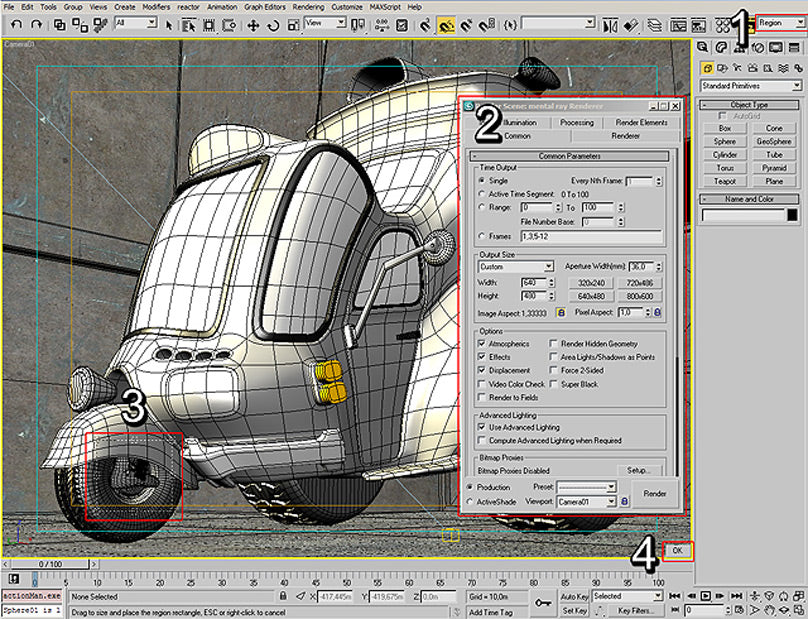Disable the Atmospherics checkbox

click(x=481, y=342)
